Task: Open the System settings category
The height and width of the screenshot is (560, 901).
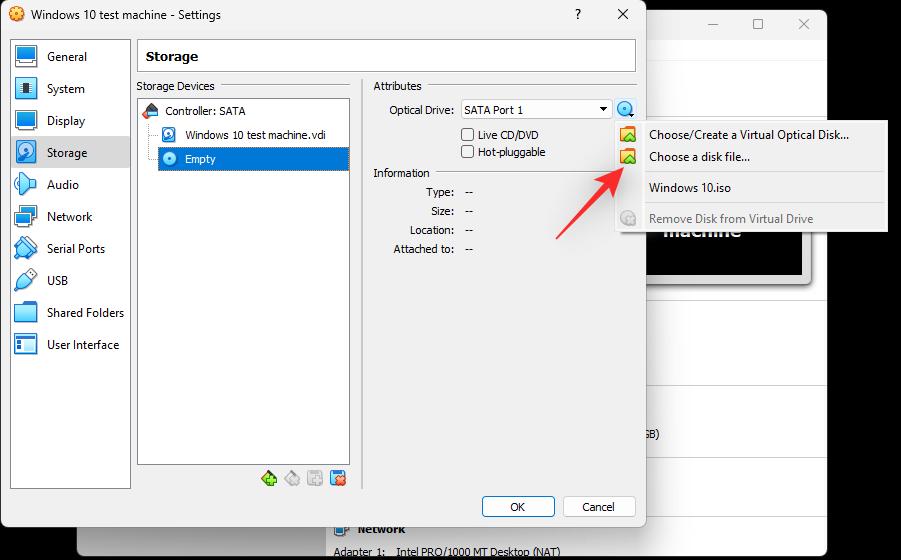Action: [x=70, y=88]
